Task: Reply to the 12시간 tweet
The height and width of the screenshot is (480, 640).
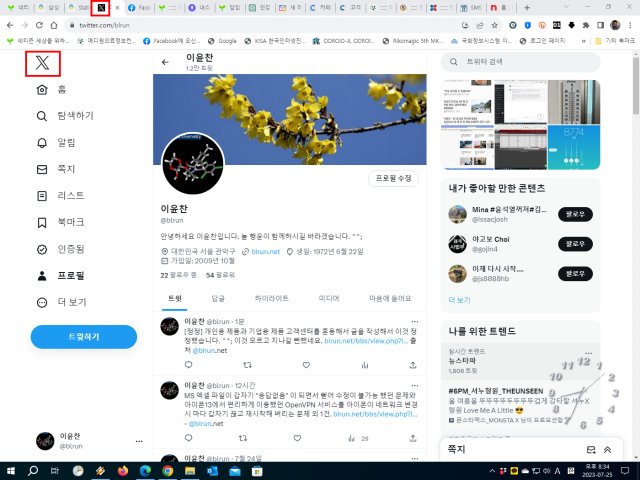Action: (188, 438)
